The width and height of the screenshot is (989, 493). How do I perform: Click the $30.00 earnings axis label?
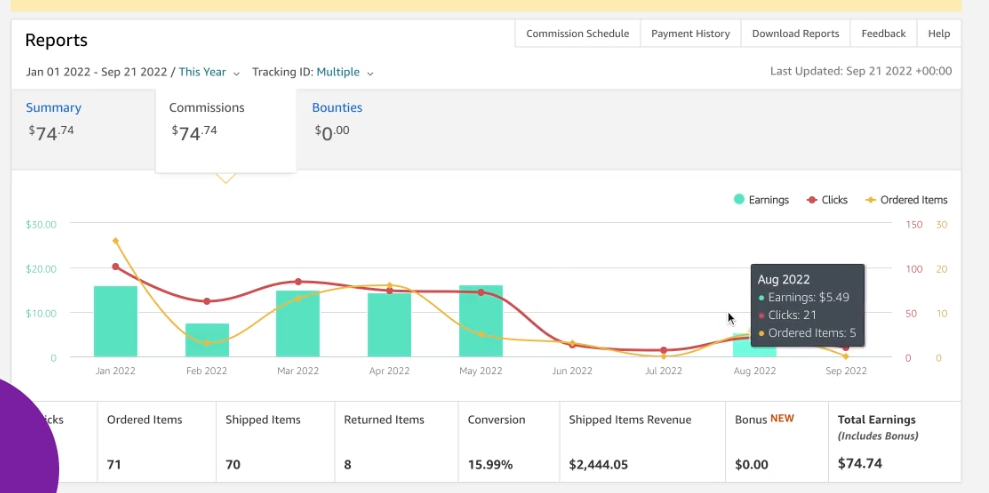click(x=41, y=224)
